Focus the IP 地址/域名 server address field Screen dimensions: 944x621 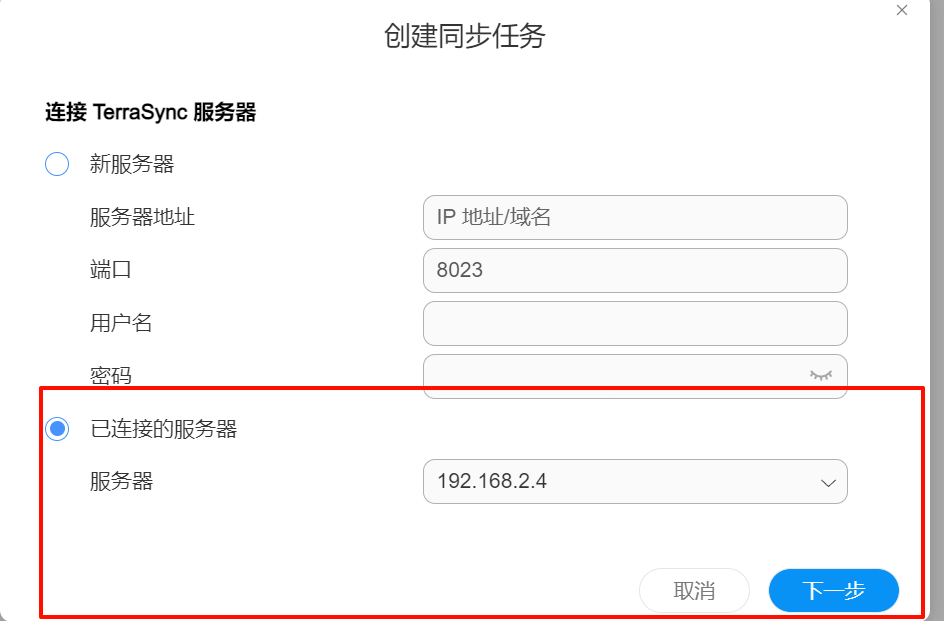[635, 217]
